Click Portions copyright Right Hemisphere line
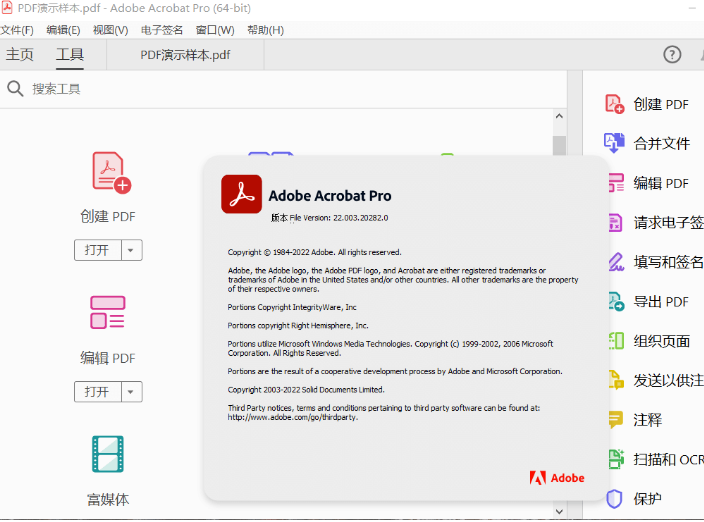Image resolution: width=704 pixels, height=522 pixels. (x=298, y=325)
